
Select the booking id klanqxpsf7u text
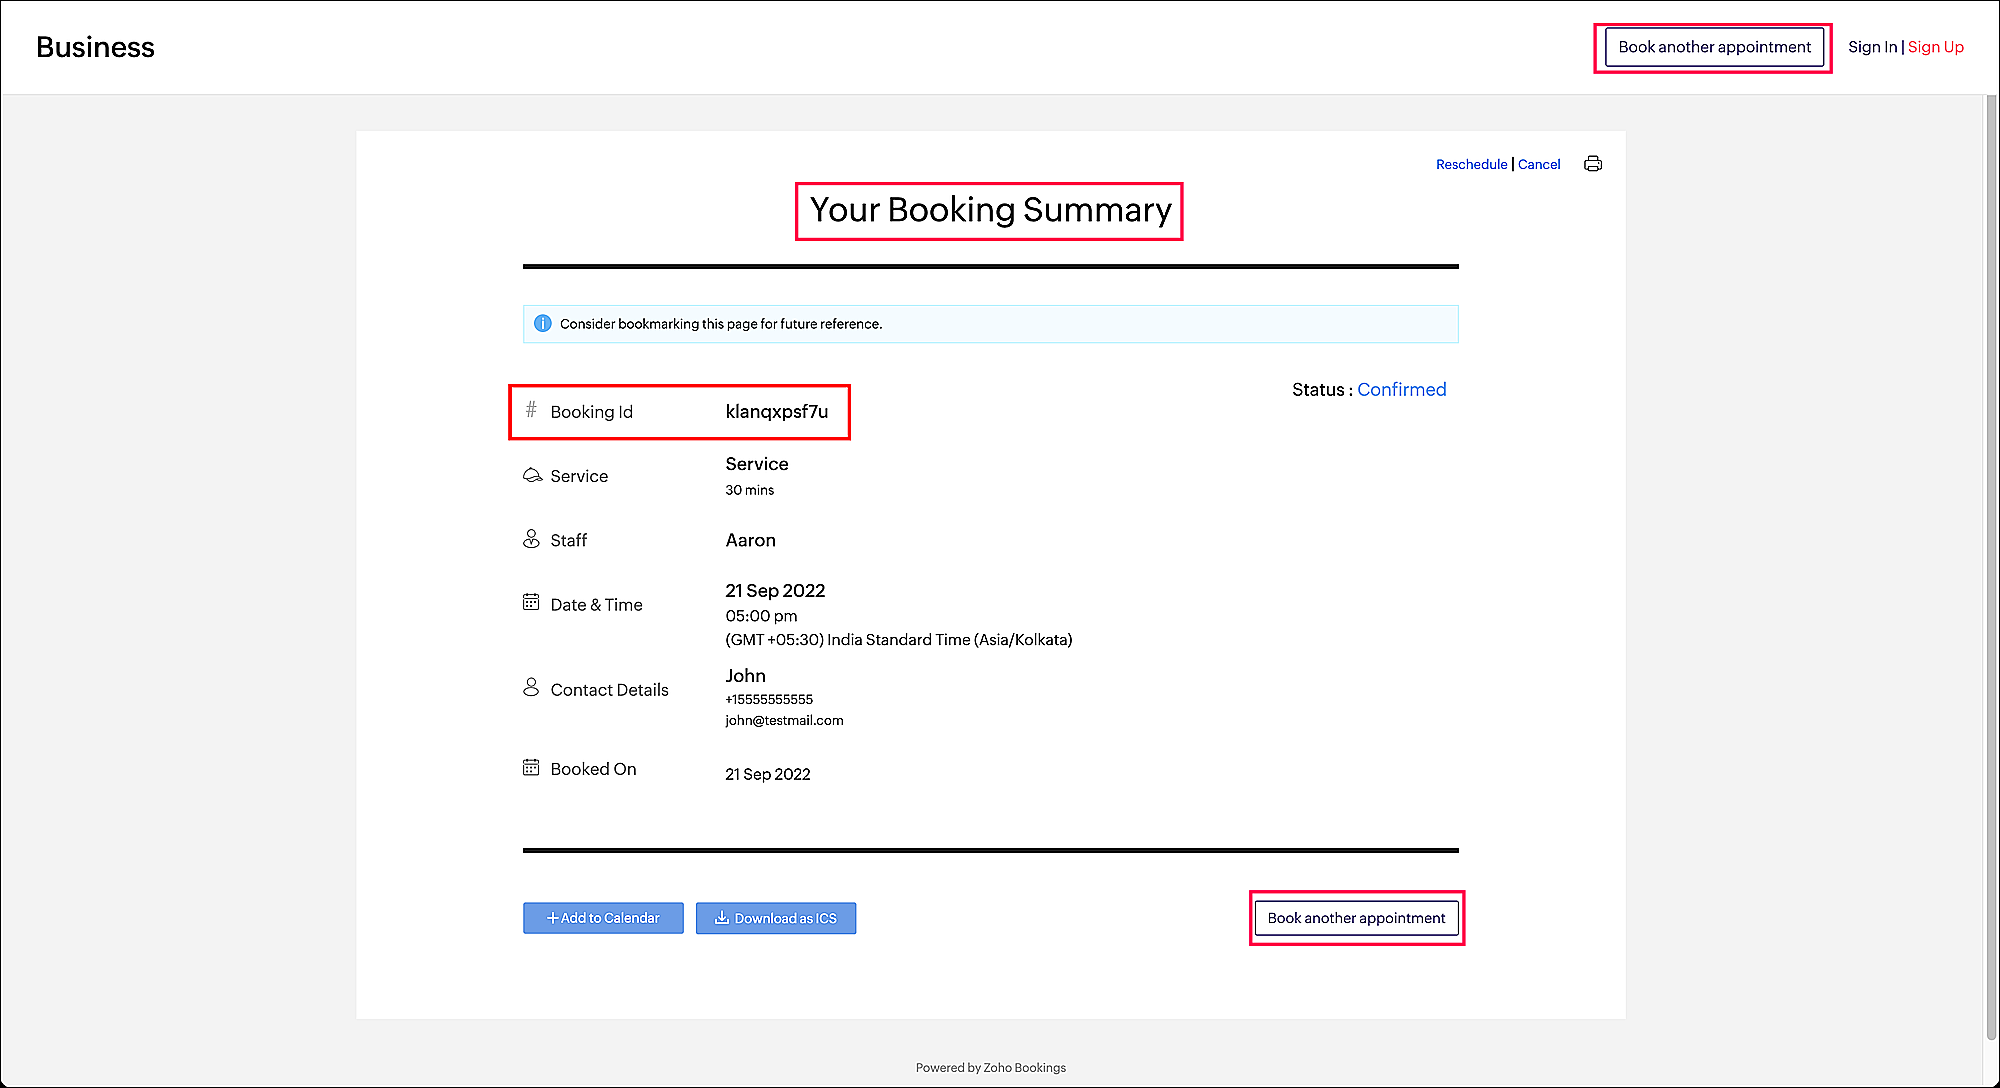tap(776, 412)
